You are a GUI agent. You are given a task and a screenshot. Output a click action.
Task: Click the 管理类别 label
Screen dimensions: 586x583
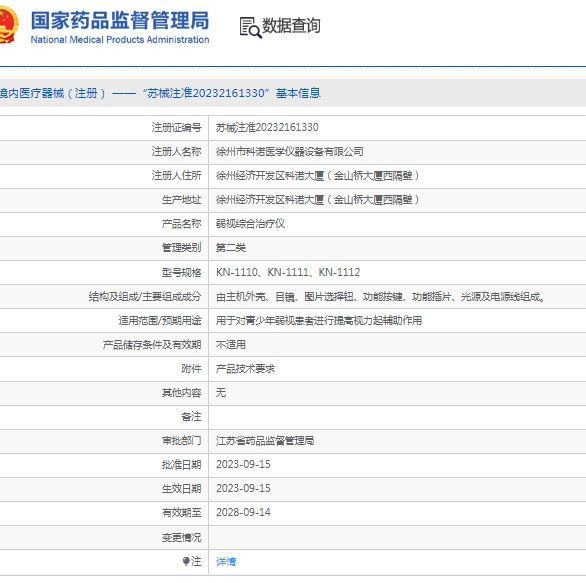(x=181, y=247)
